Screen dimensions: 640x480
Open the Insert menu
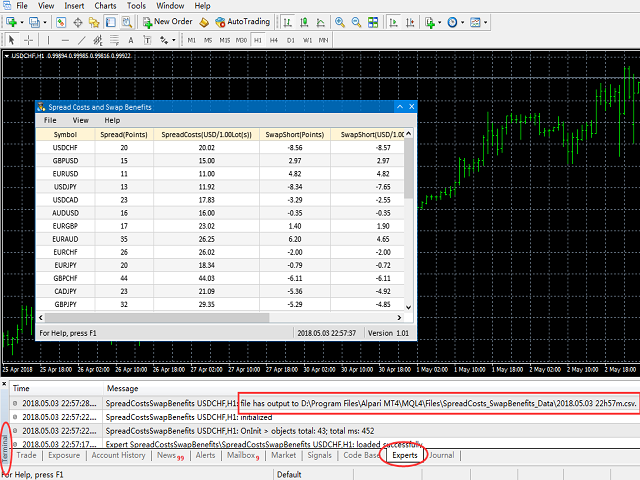pyautogui.click(x=74, y=6)
